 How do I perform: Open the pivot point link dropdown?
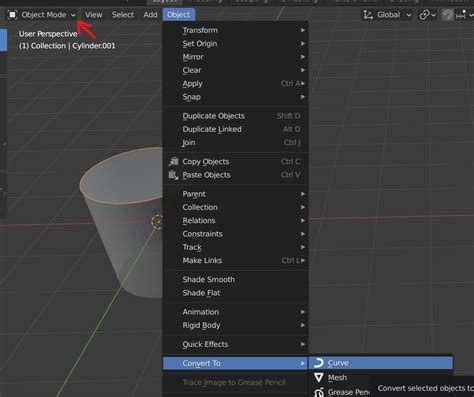click(x=427, y=15)
